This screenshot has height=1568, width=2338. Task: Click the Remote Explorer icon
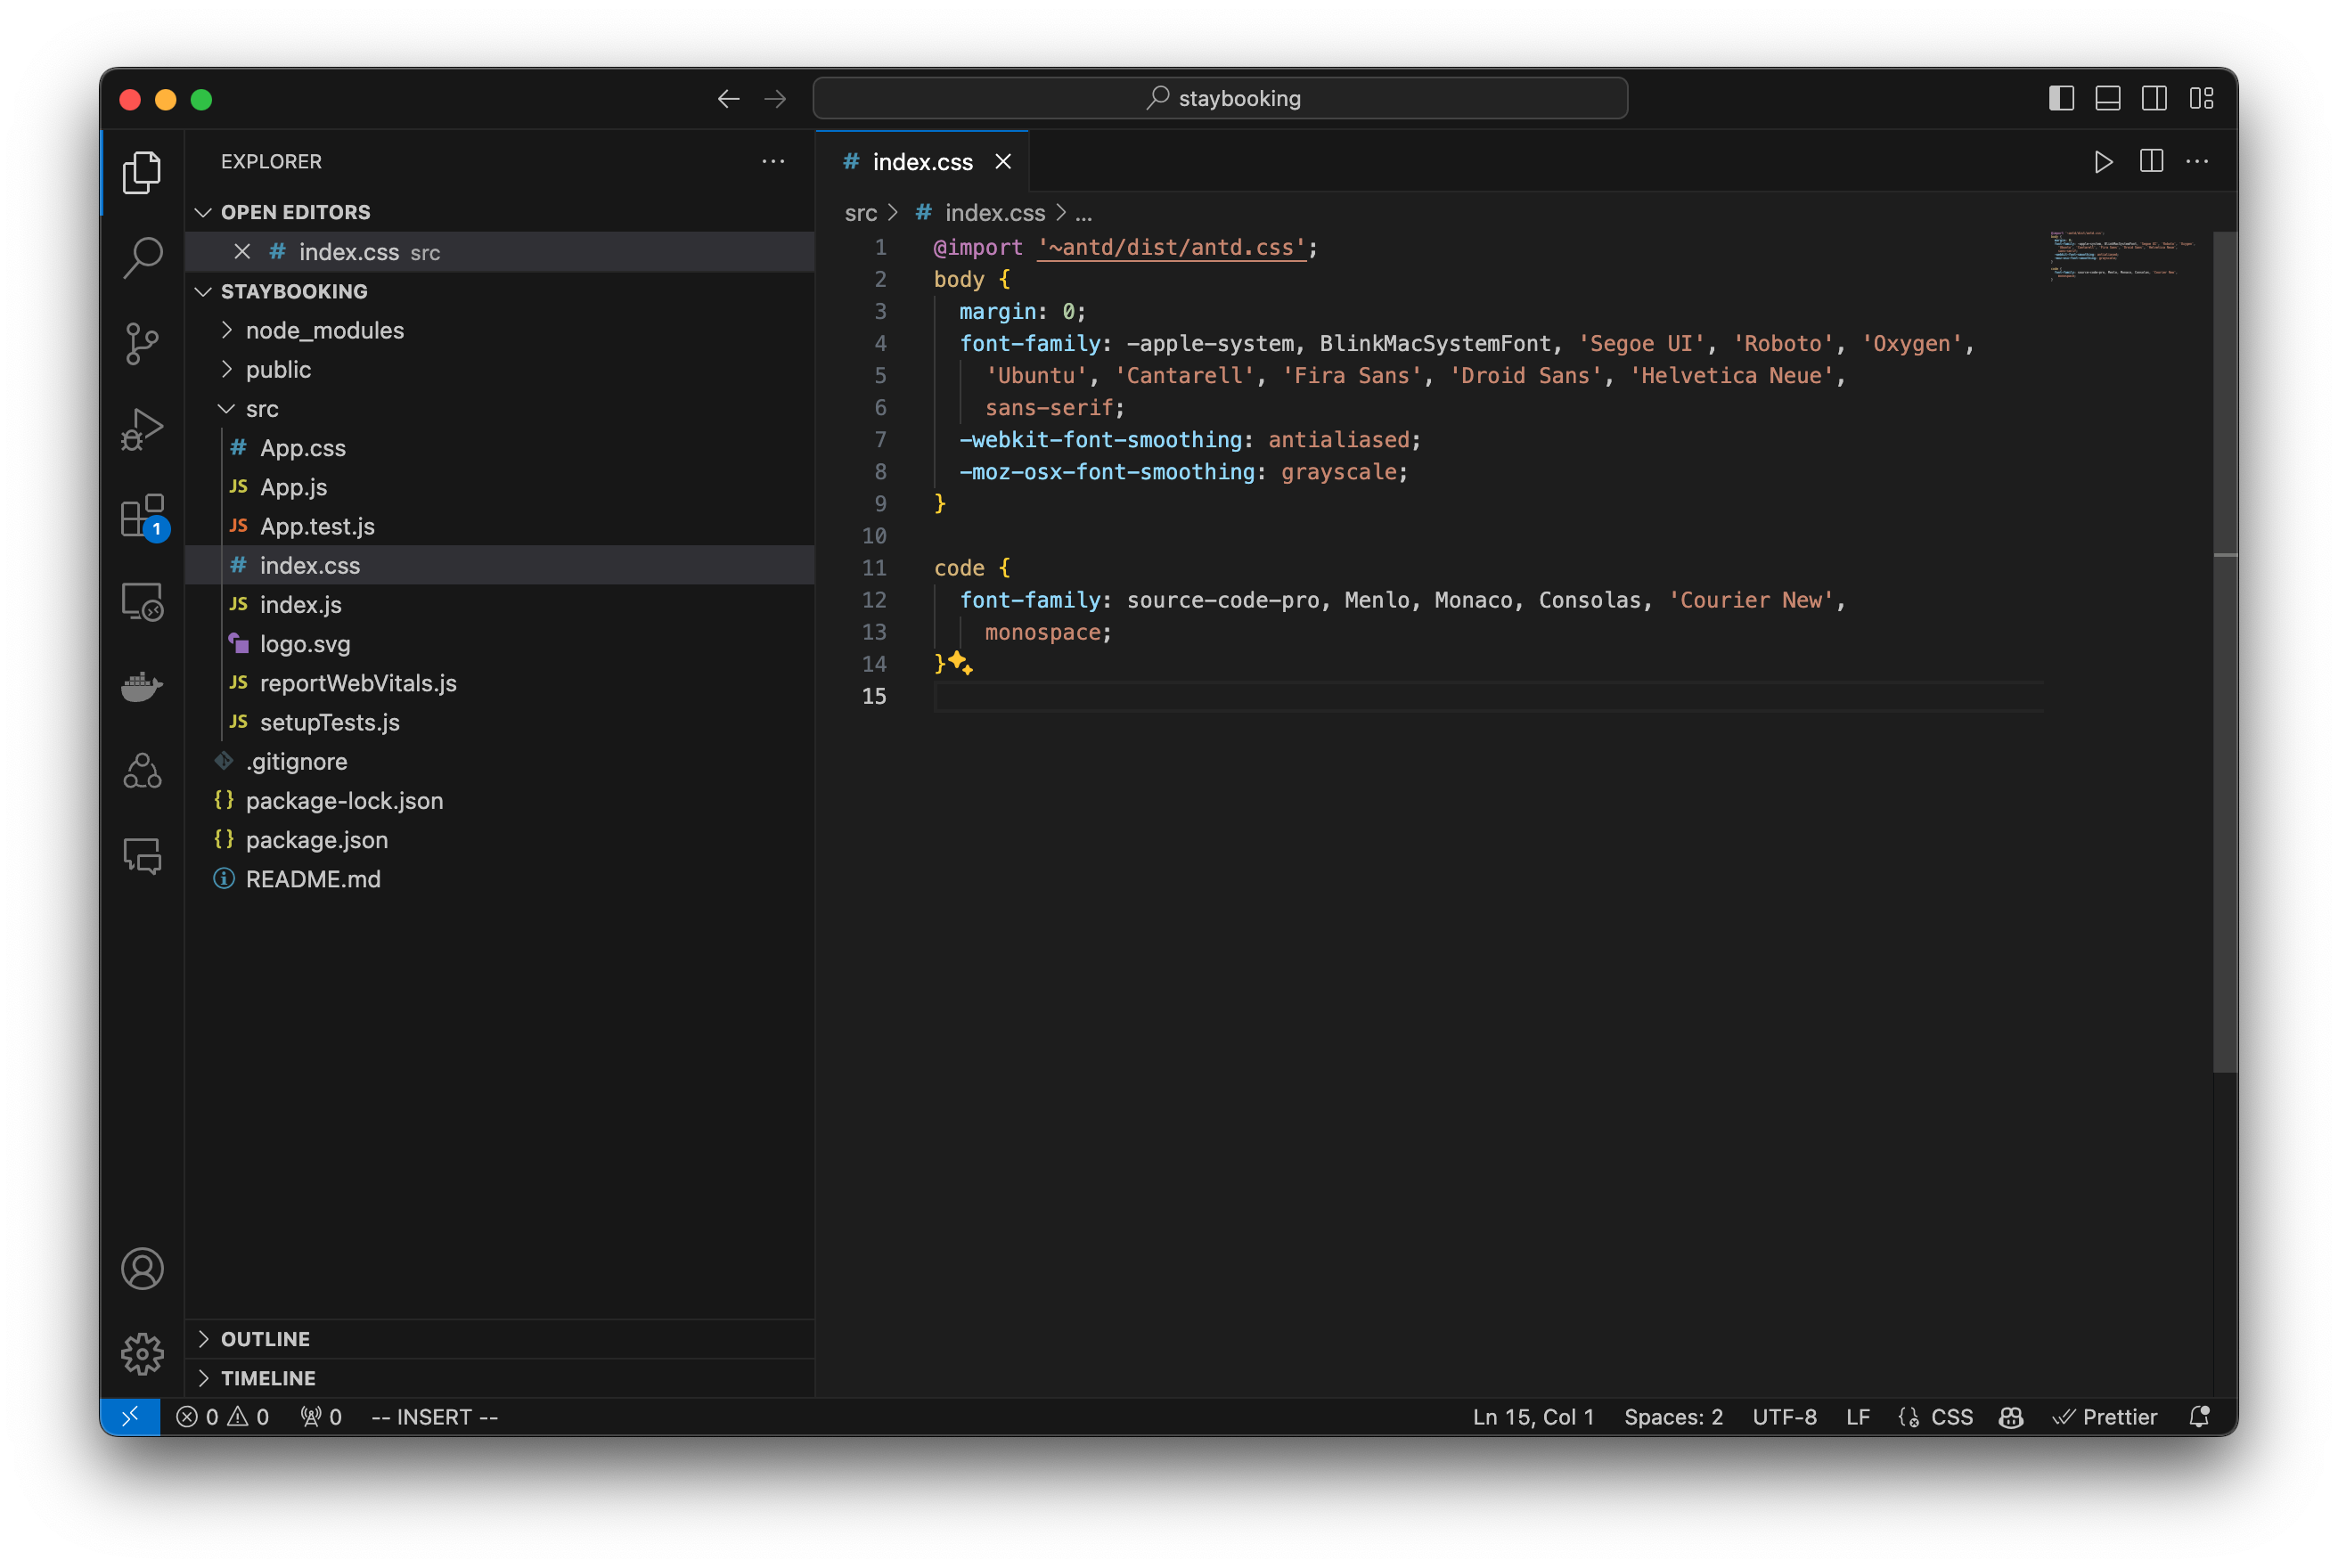tap(142, 601)
